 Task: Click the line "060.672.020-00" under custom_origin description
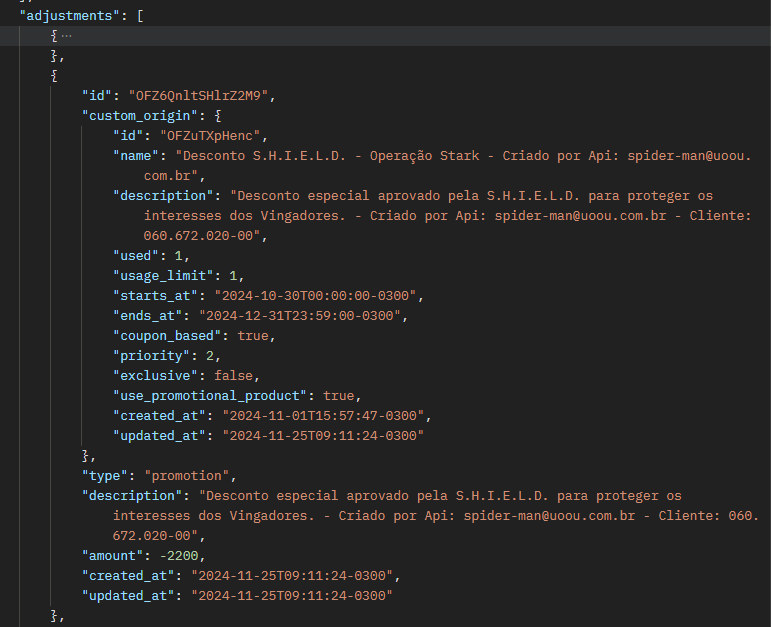[198, 236]
